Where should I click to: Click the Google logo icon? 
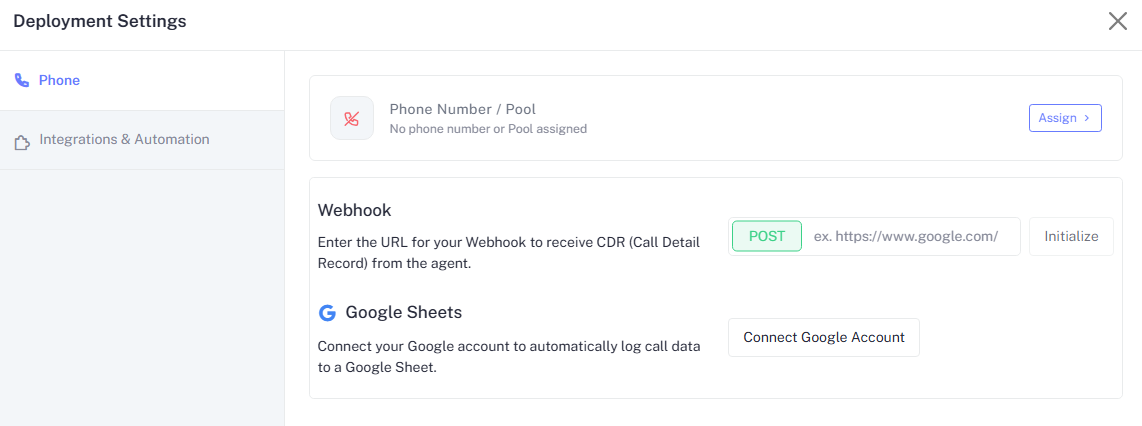click(327, 313)
